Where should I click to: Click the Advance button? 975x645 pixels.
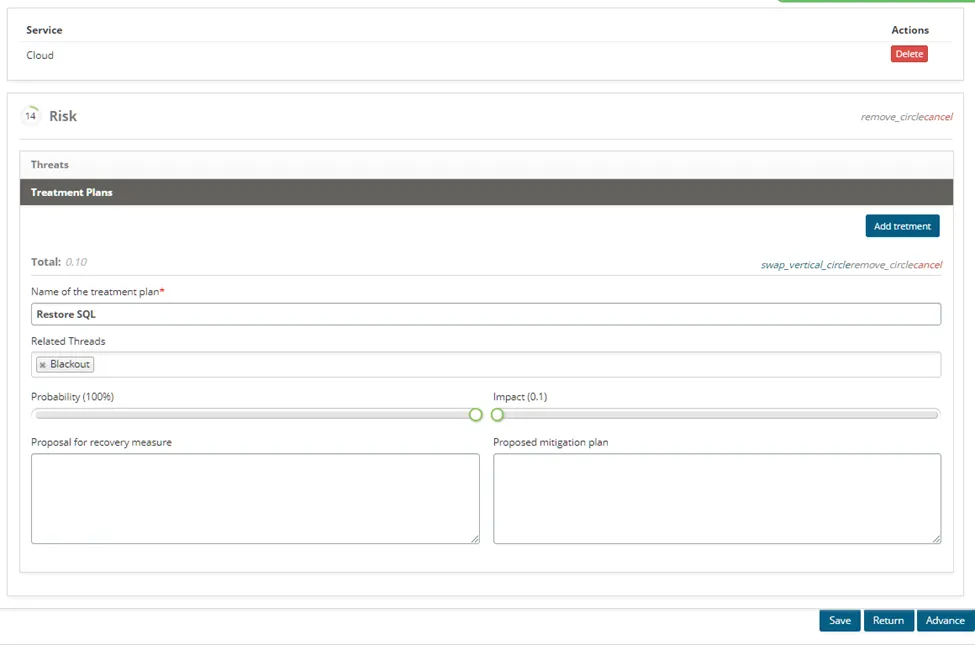click(945, 621)
